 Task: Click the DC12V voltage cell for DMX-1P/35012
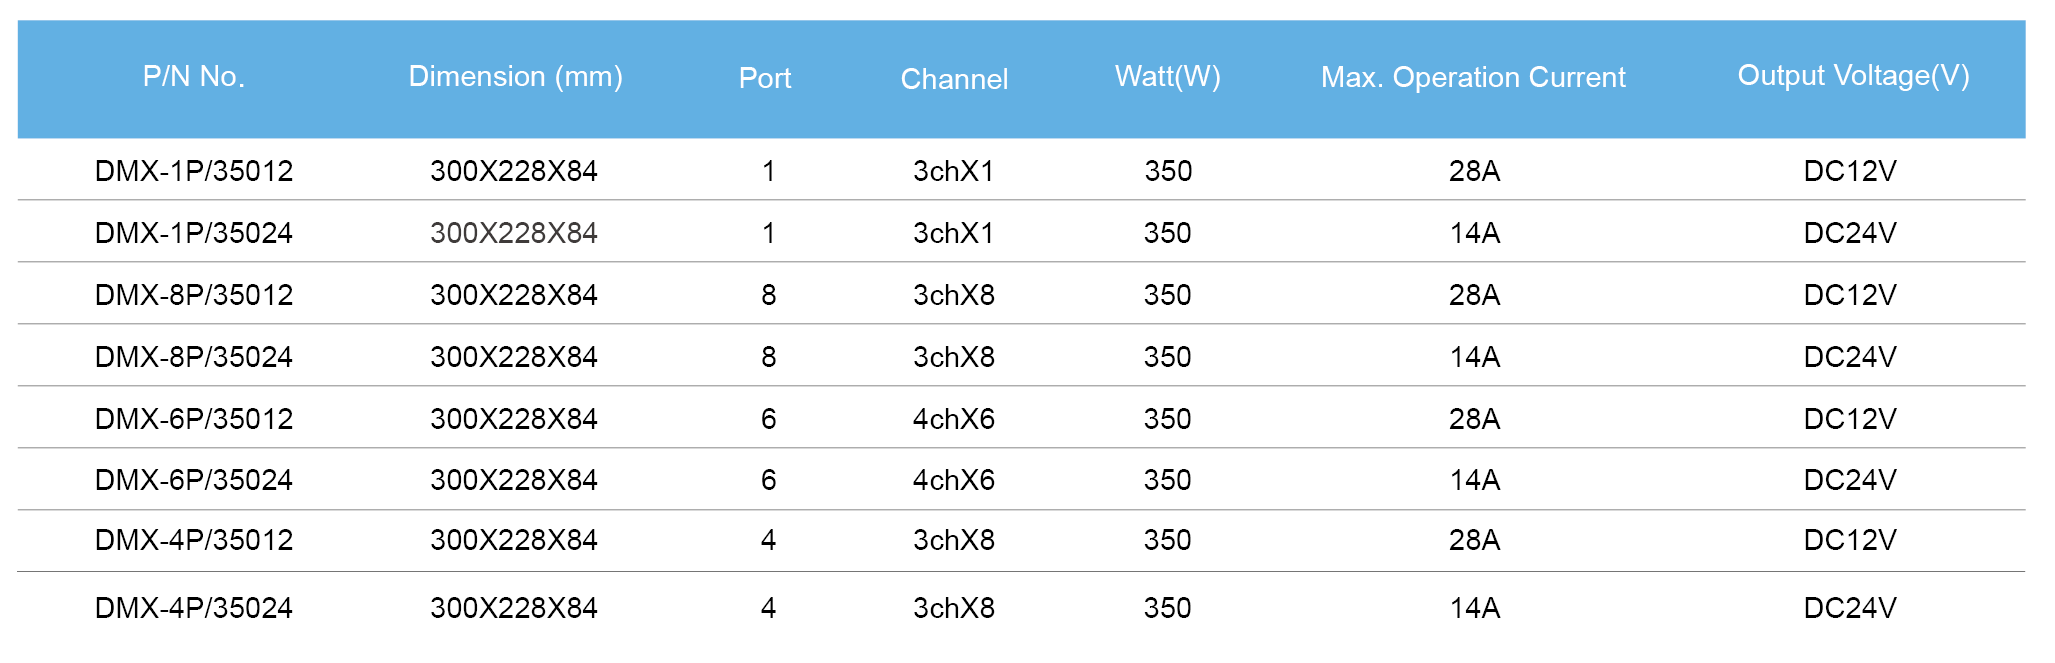tap(1850, 171)
